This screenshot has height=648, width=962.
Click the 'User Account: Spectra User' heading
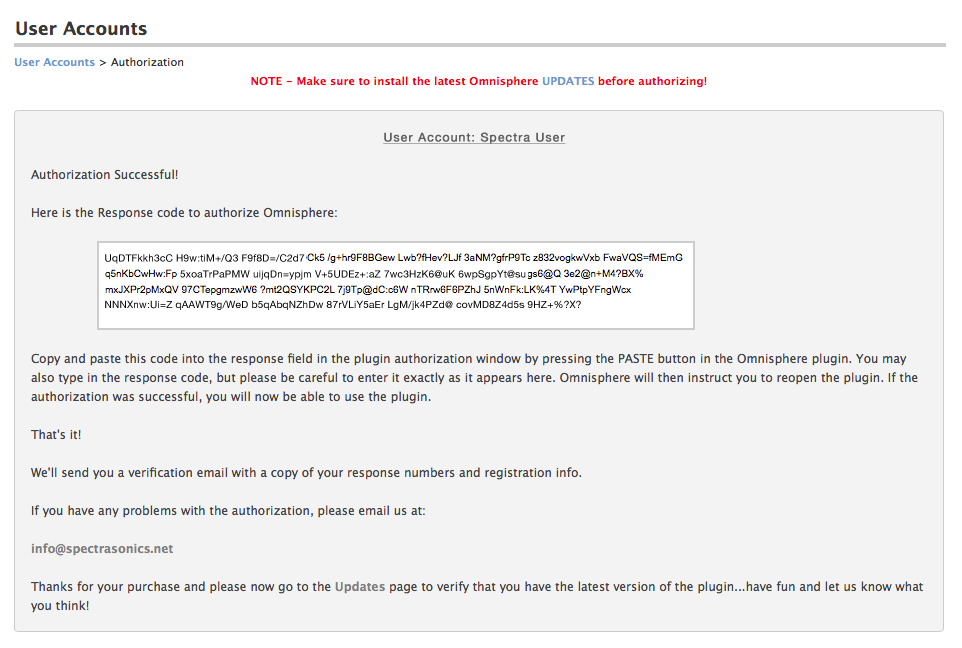474,137
